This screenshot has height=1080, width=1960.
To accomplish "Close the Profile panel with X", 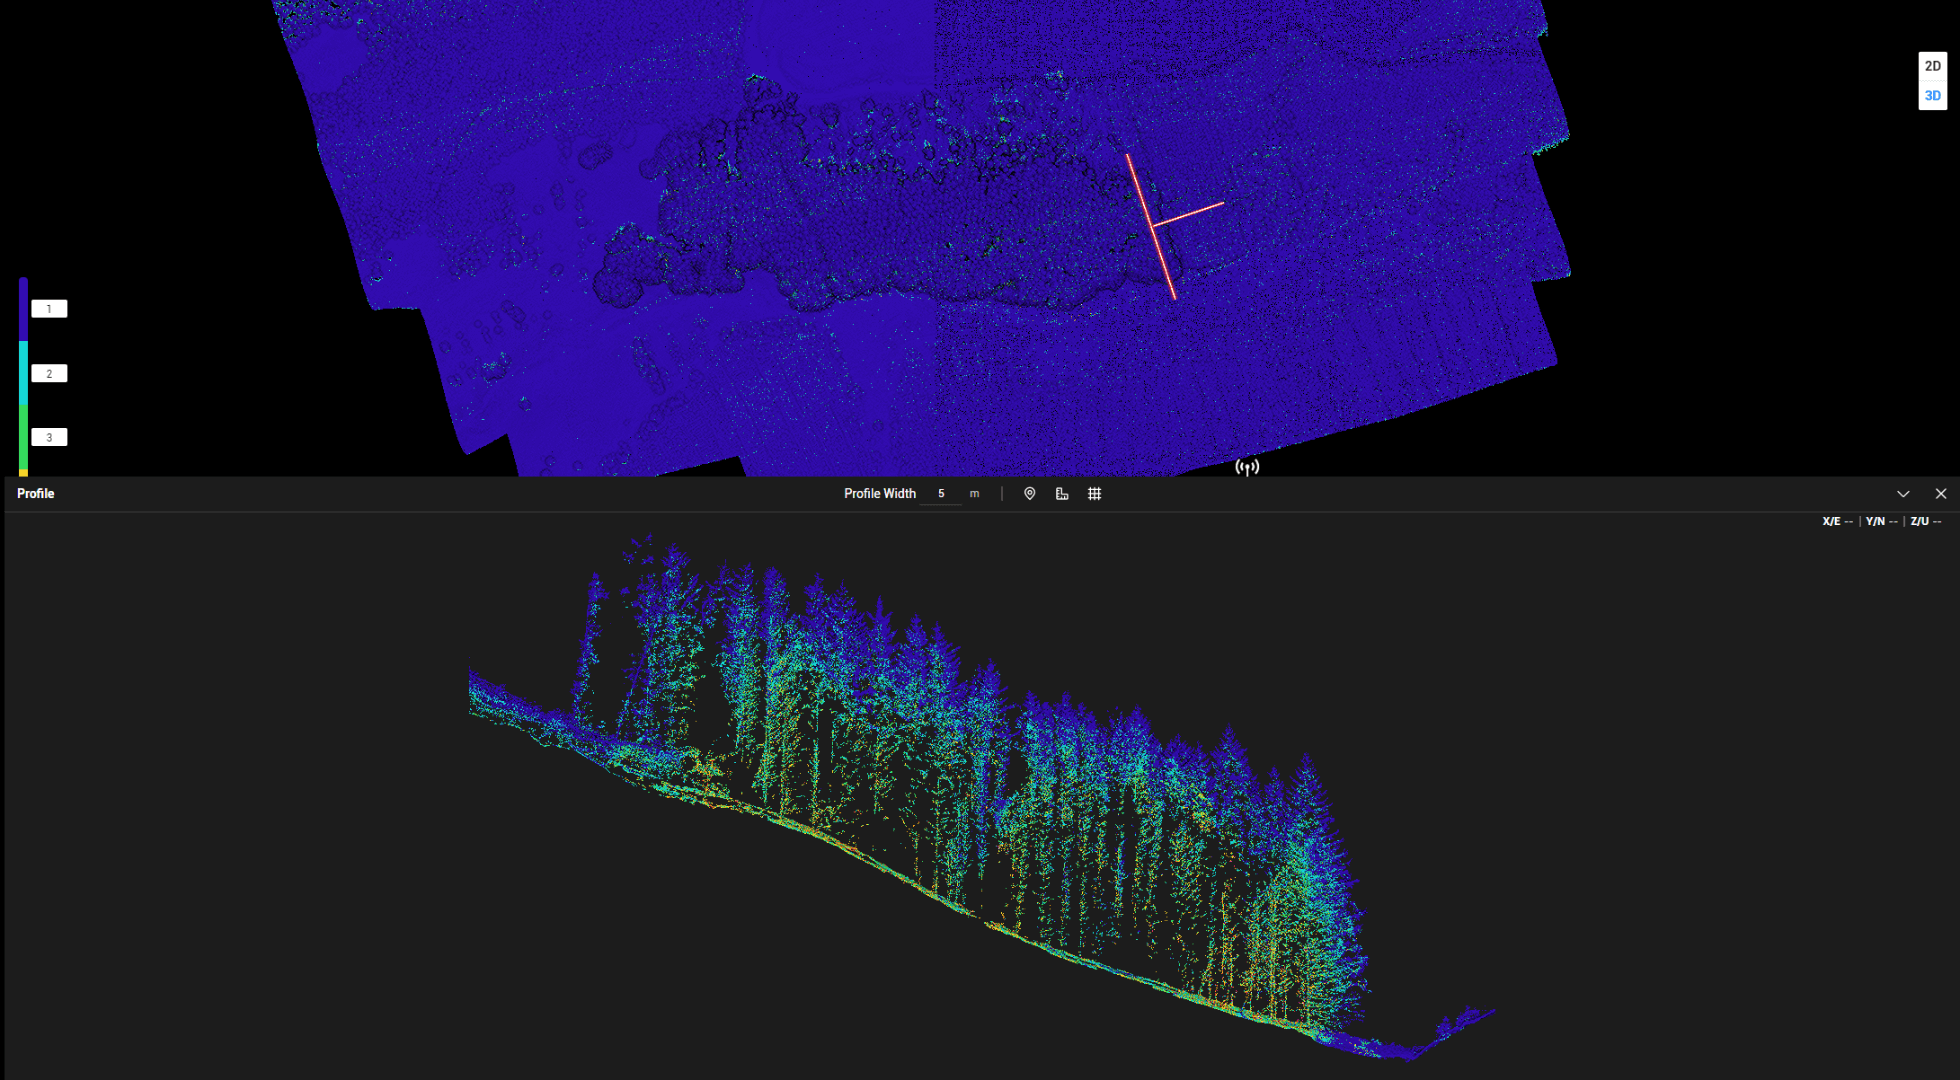I will pyautogui.click(x=1941, y=493).
